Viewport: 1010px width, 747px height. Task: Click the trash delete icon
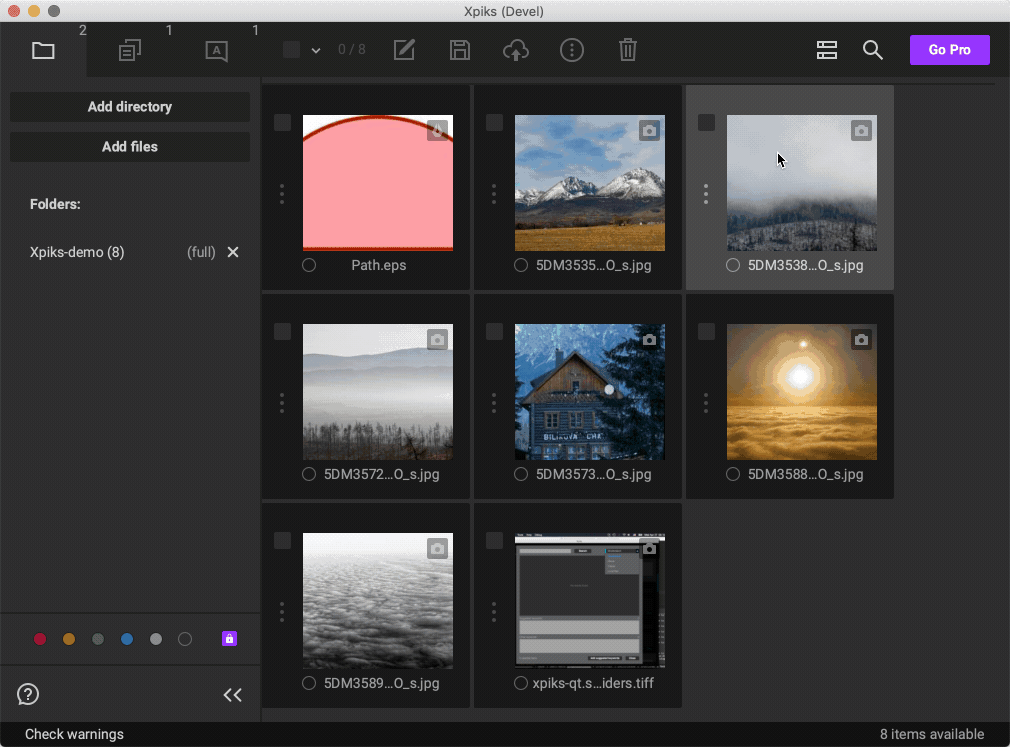(627, 50)
